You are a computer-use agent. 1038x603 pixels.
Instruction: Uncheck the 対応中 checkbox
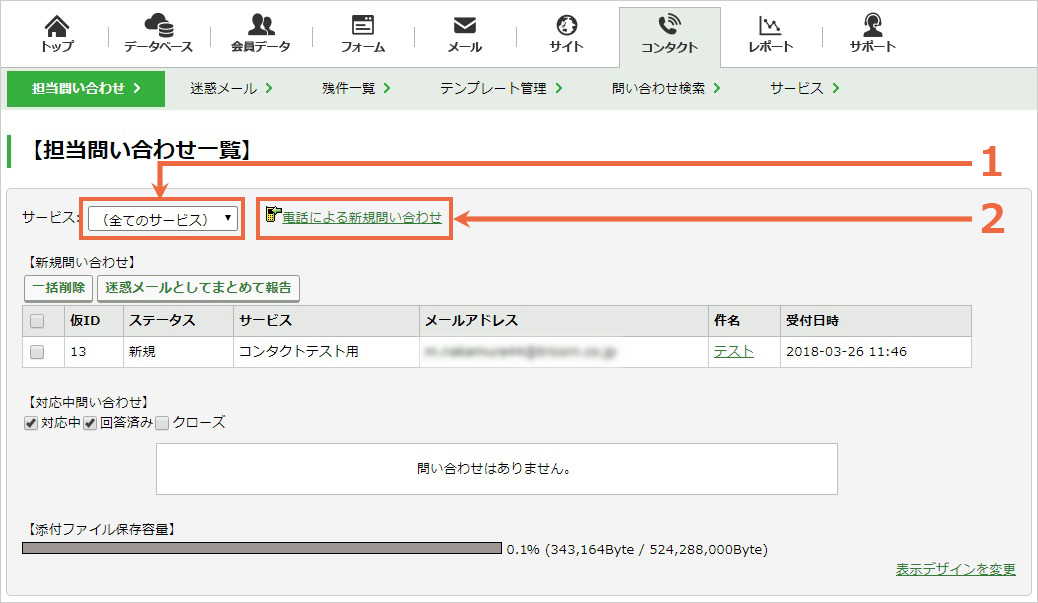click(x=30, y=423)
